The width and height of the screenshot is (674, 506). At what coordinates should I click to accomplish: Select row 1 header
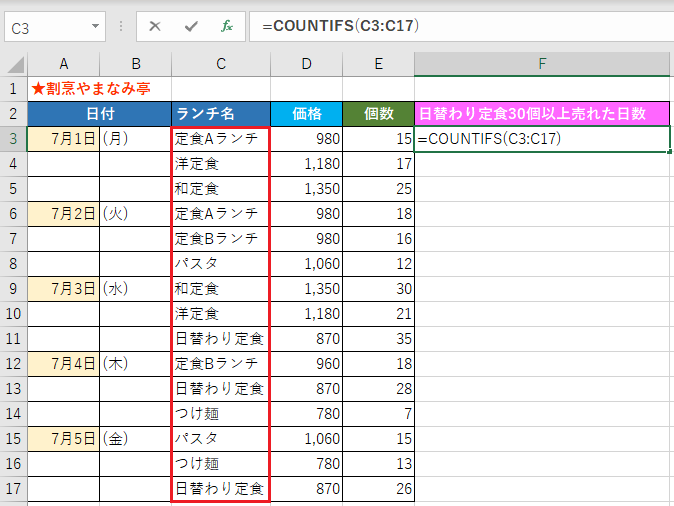click(13, 89)
